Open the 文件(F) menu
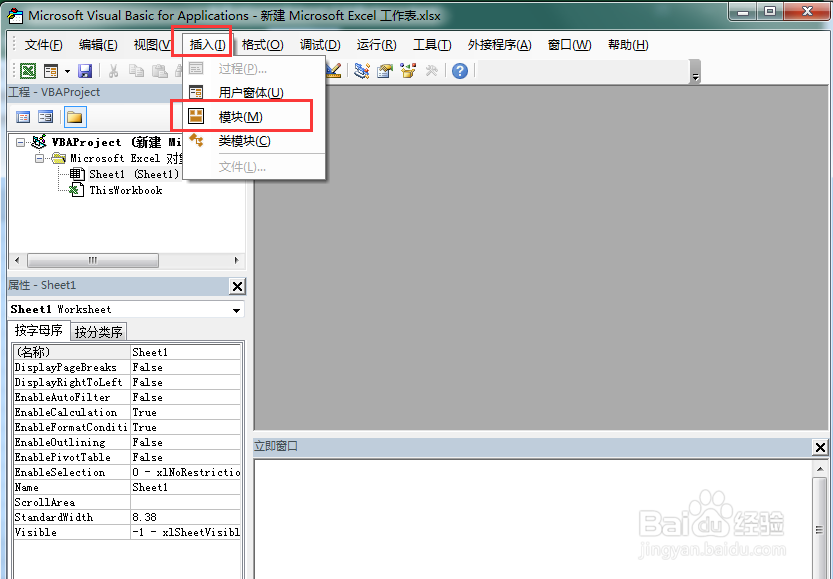Screen dimensions: 833x579 pyautogui.click(x=44, y=45)
